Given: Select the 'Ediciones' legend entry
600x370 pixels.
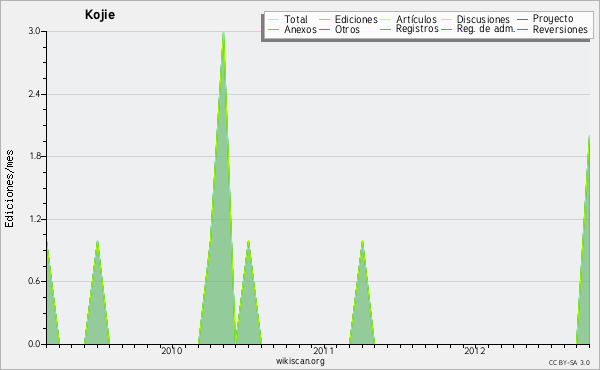Looking at the screenshot, I should (x=348, y=19).
